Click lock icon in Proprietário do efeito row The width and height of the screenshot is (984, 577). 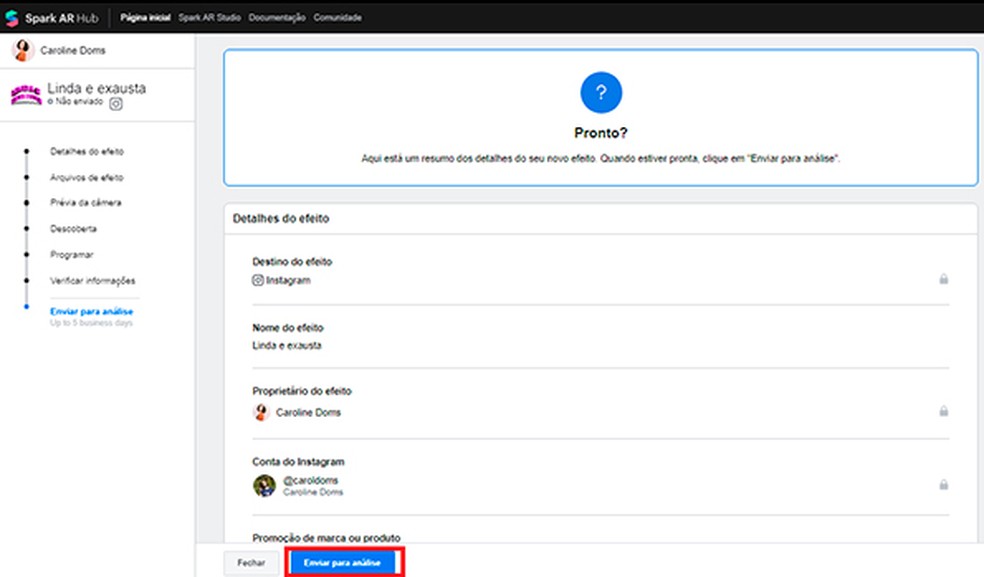coord(943,411)
